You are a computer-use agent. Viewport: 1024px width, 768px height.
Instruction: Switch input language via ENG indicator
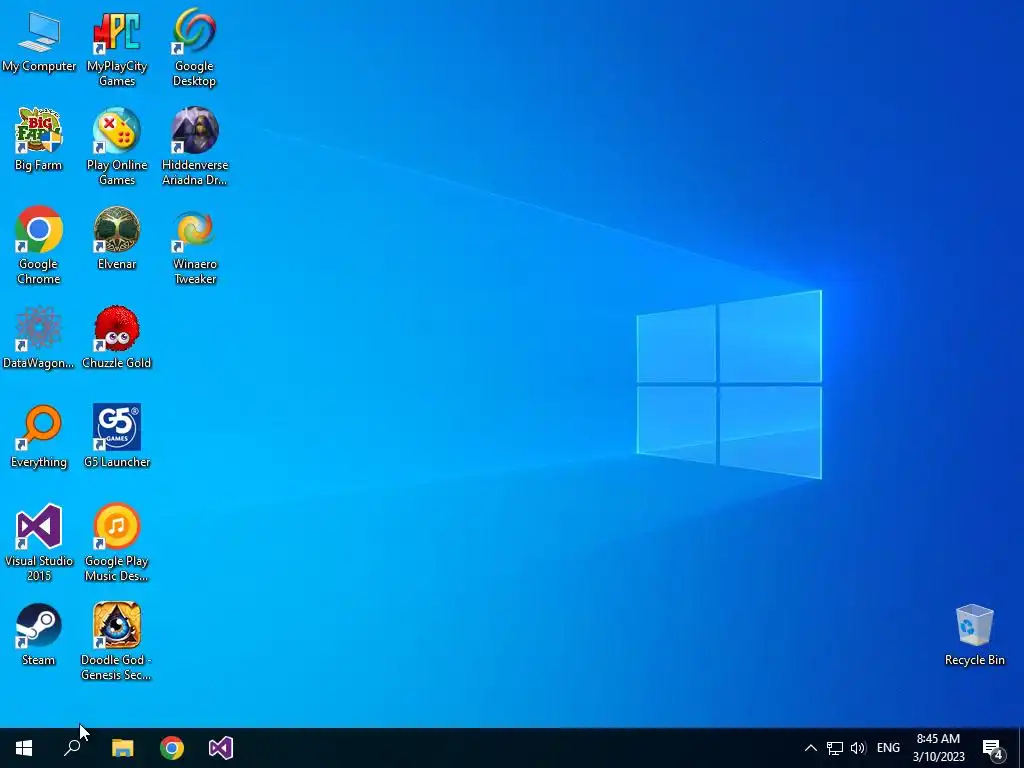pos(888,748)
